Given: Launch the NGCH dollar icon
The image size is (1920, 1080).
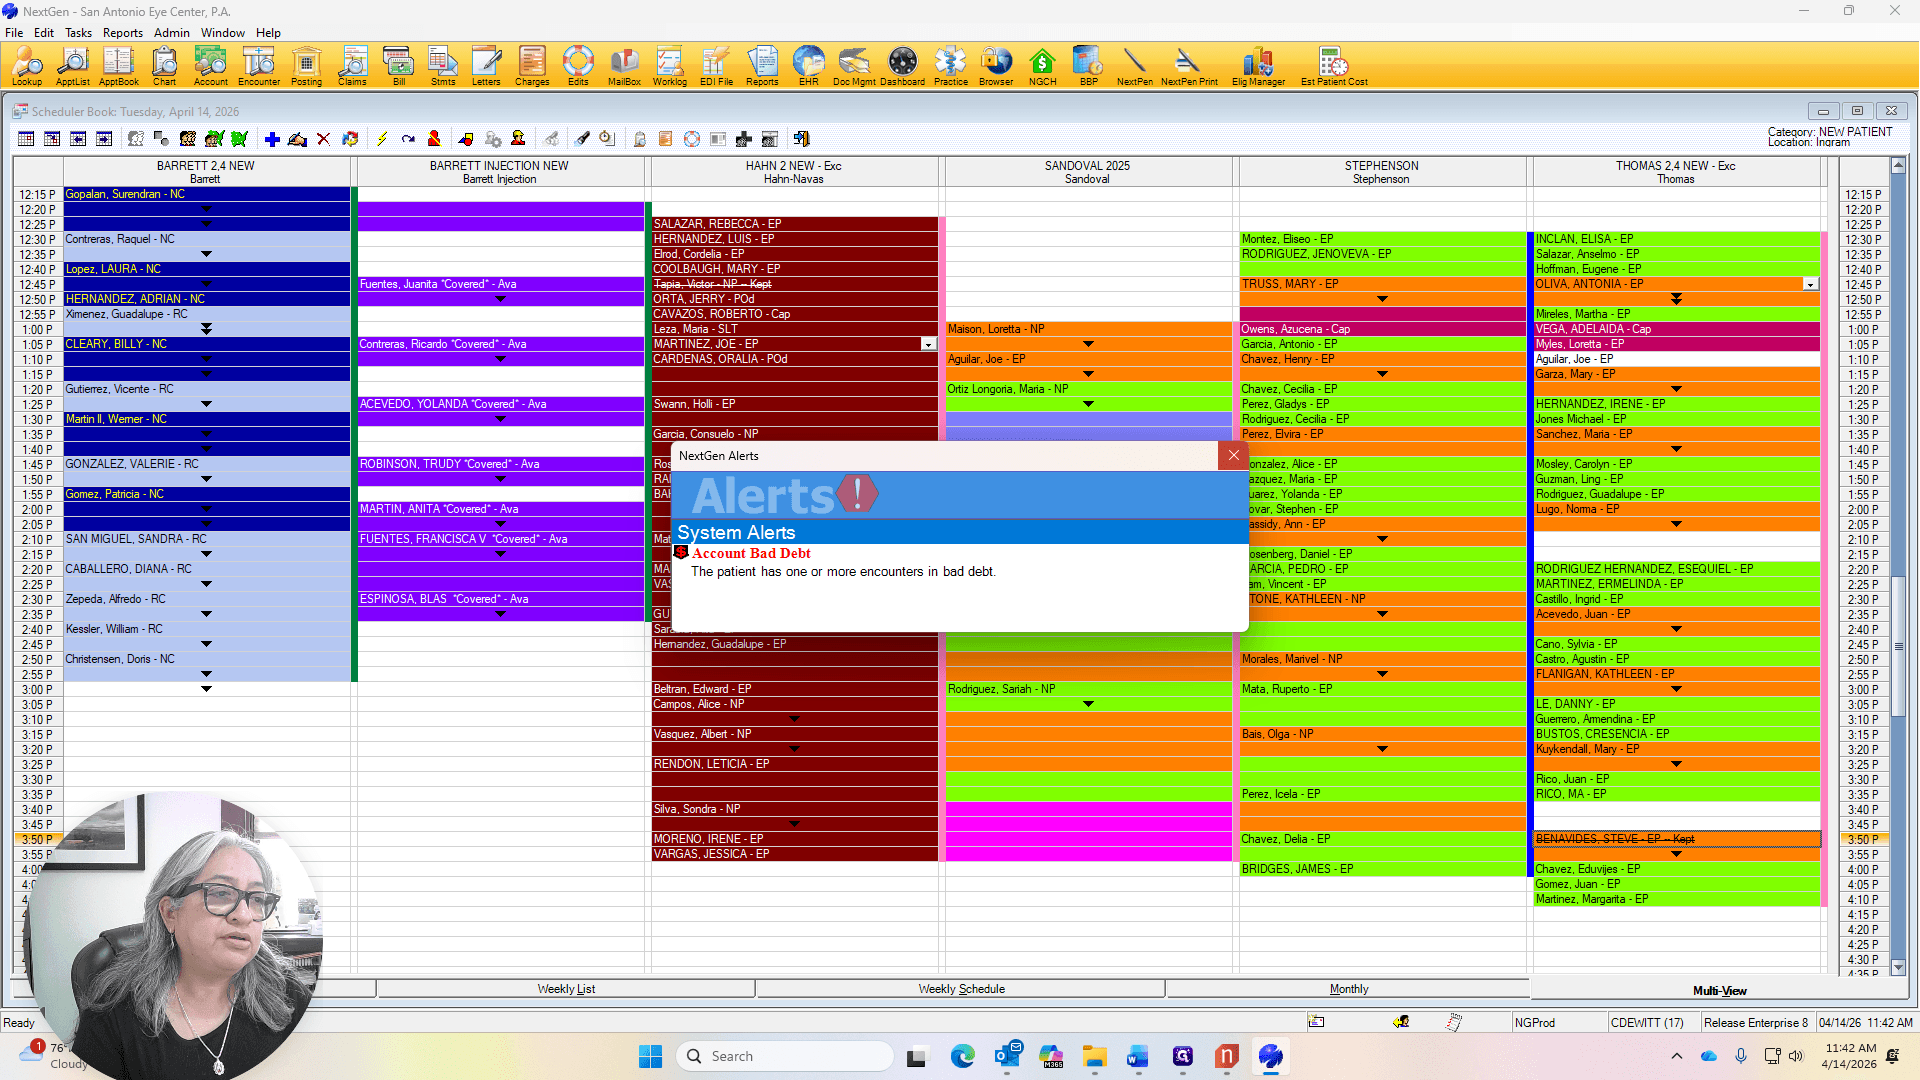Looking at the screenshot, I should click(x=1042, y=66).
